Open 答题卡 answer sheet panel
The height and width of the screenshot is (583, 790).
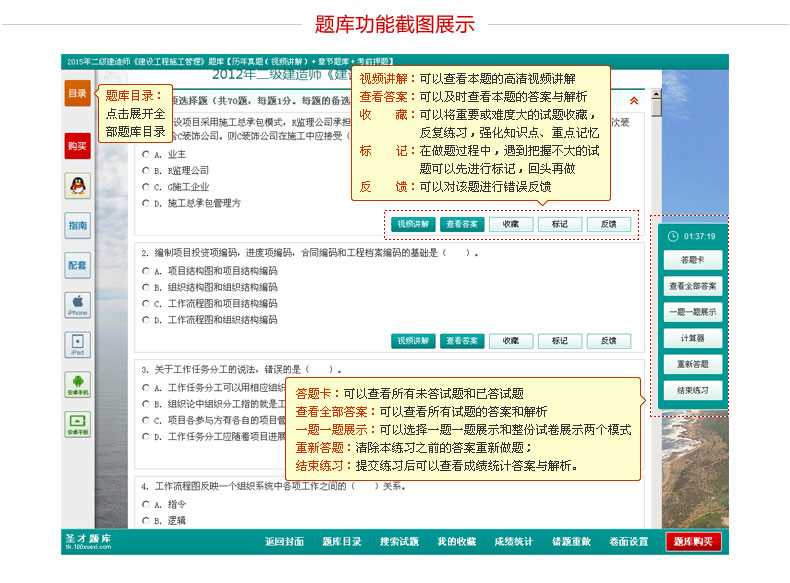[x=692, y=260]
